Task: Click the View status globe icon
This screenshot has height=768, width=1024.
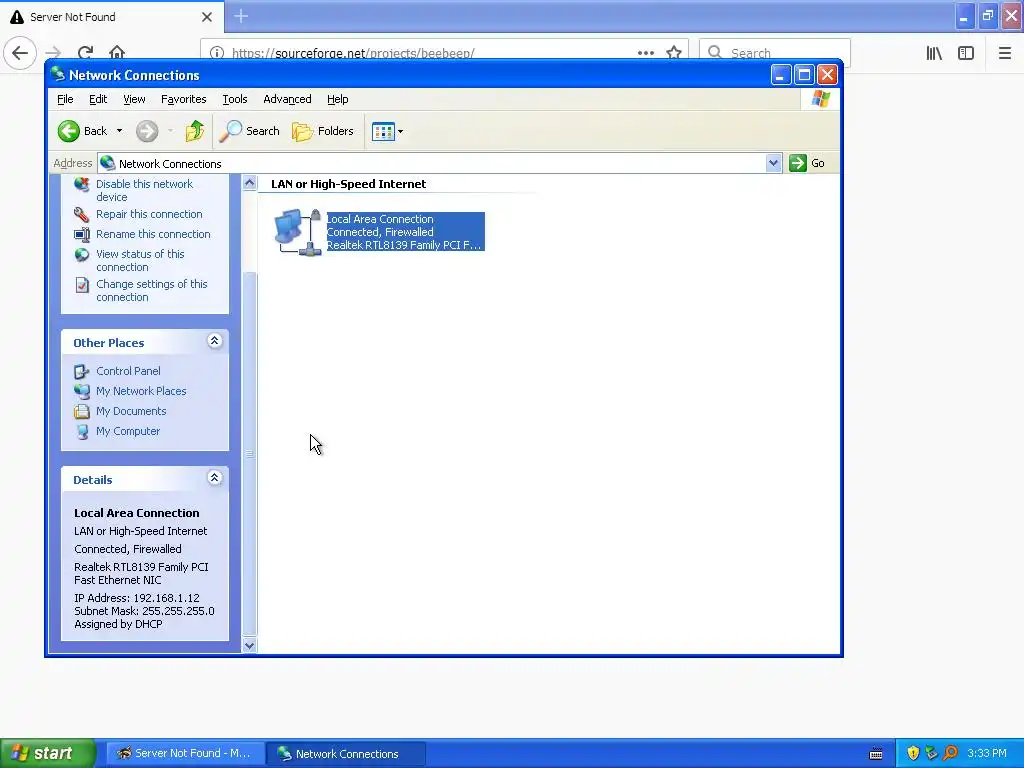Action: tap(82, 255)
